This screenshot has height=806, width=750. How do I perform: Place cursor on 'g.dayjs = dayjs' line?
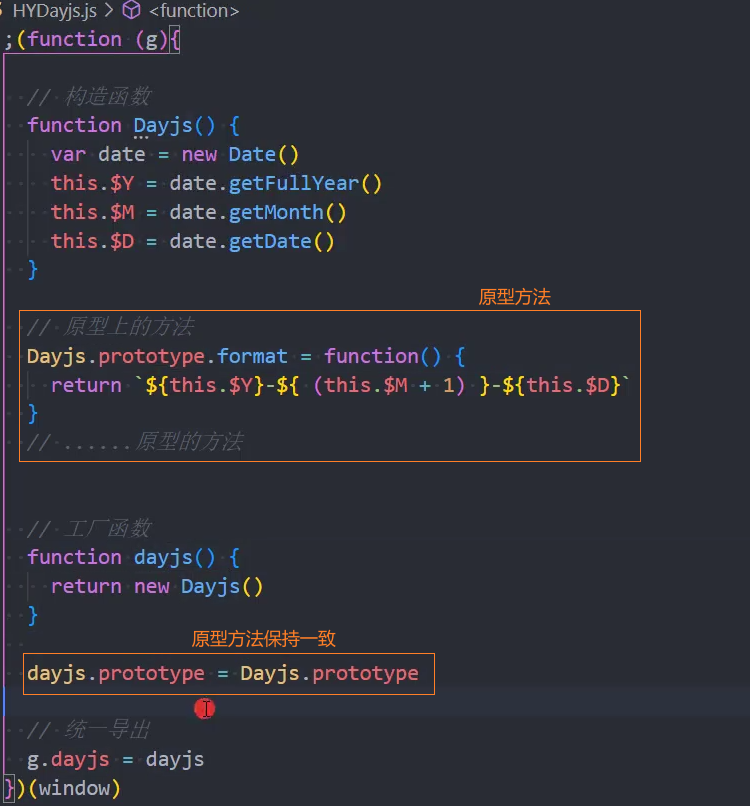point(115,759)
